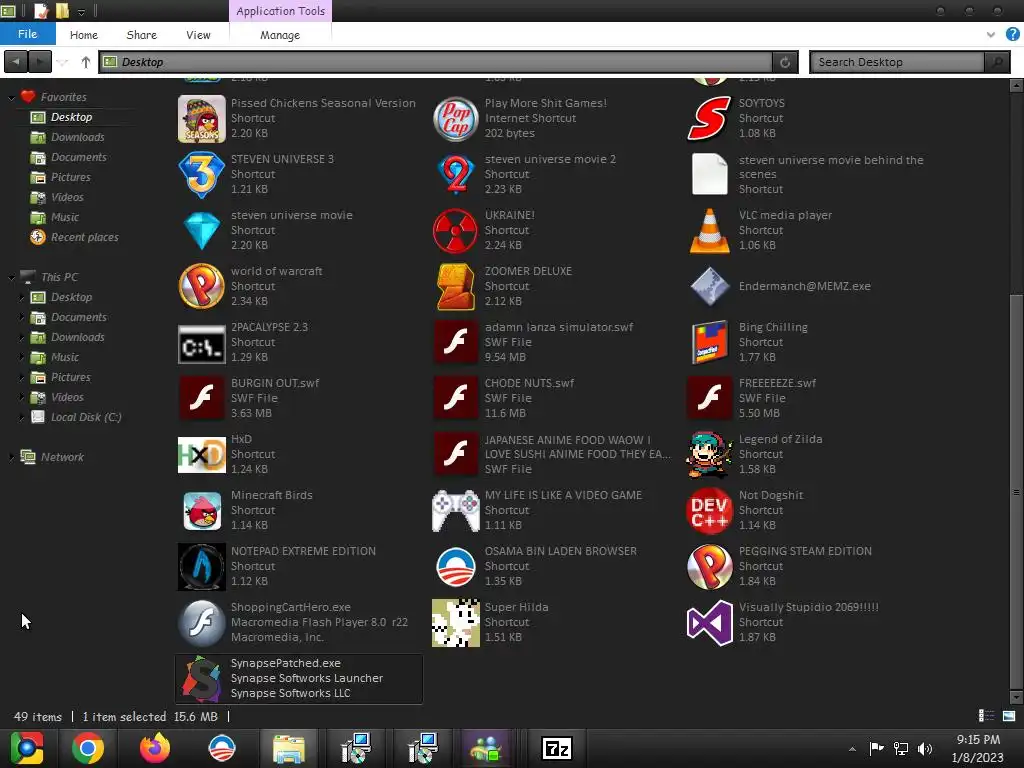Image resolution: width=1024 pixels, height=768 pixels.
Task: Collapse the This PC tree section
Action: point(11,278)
